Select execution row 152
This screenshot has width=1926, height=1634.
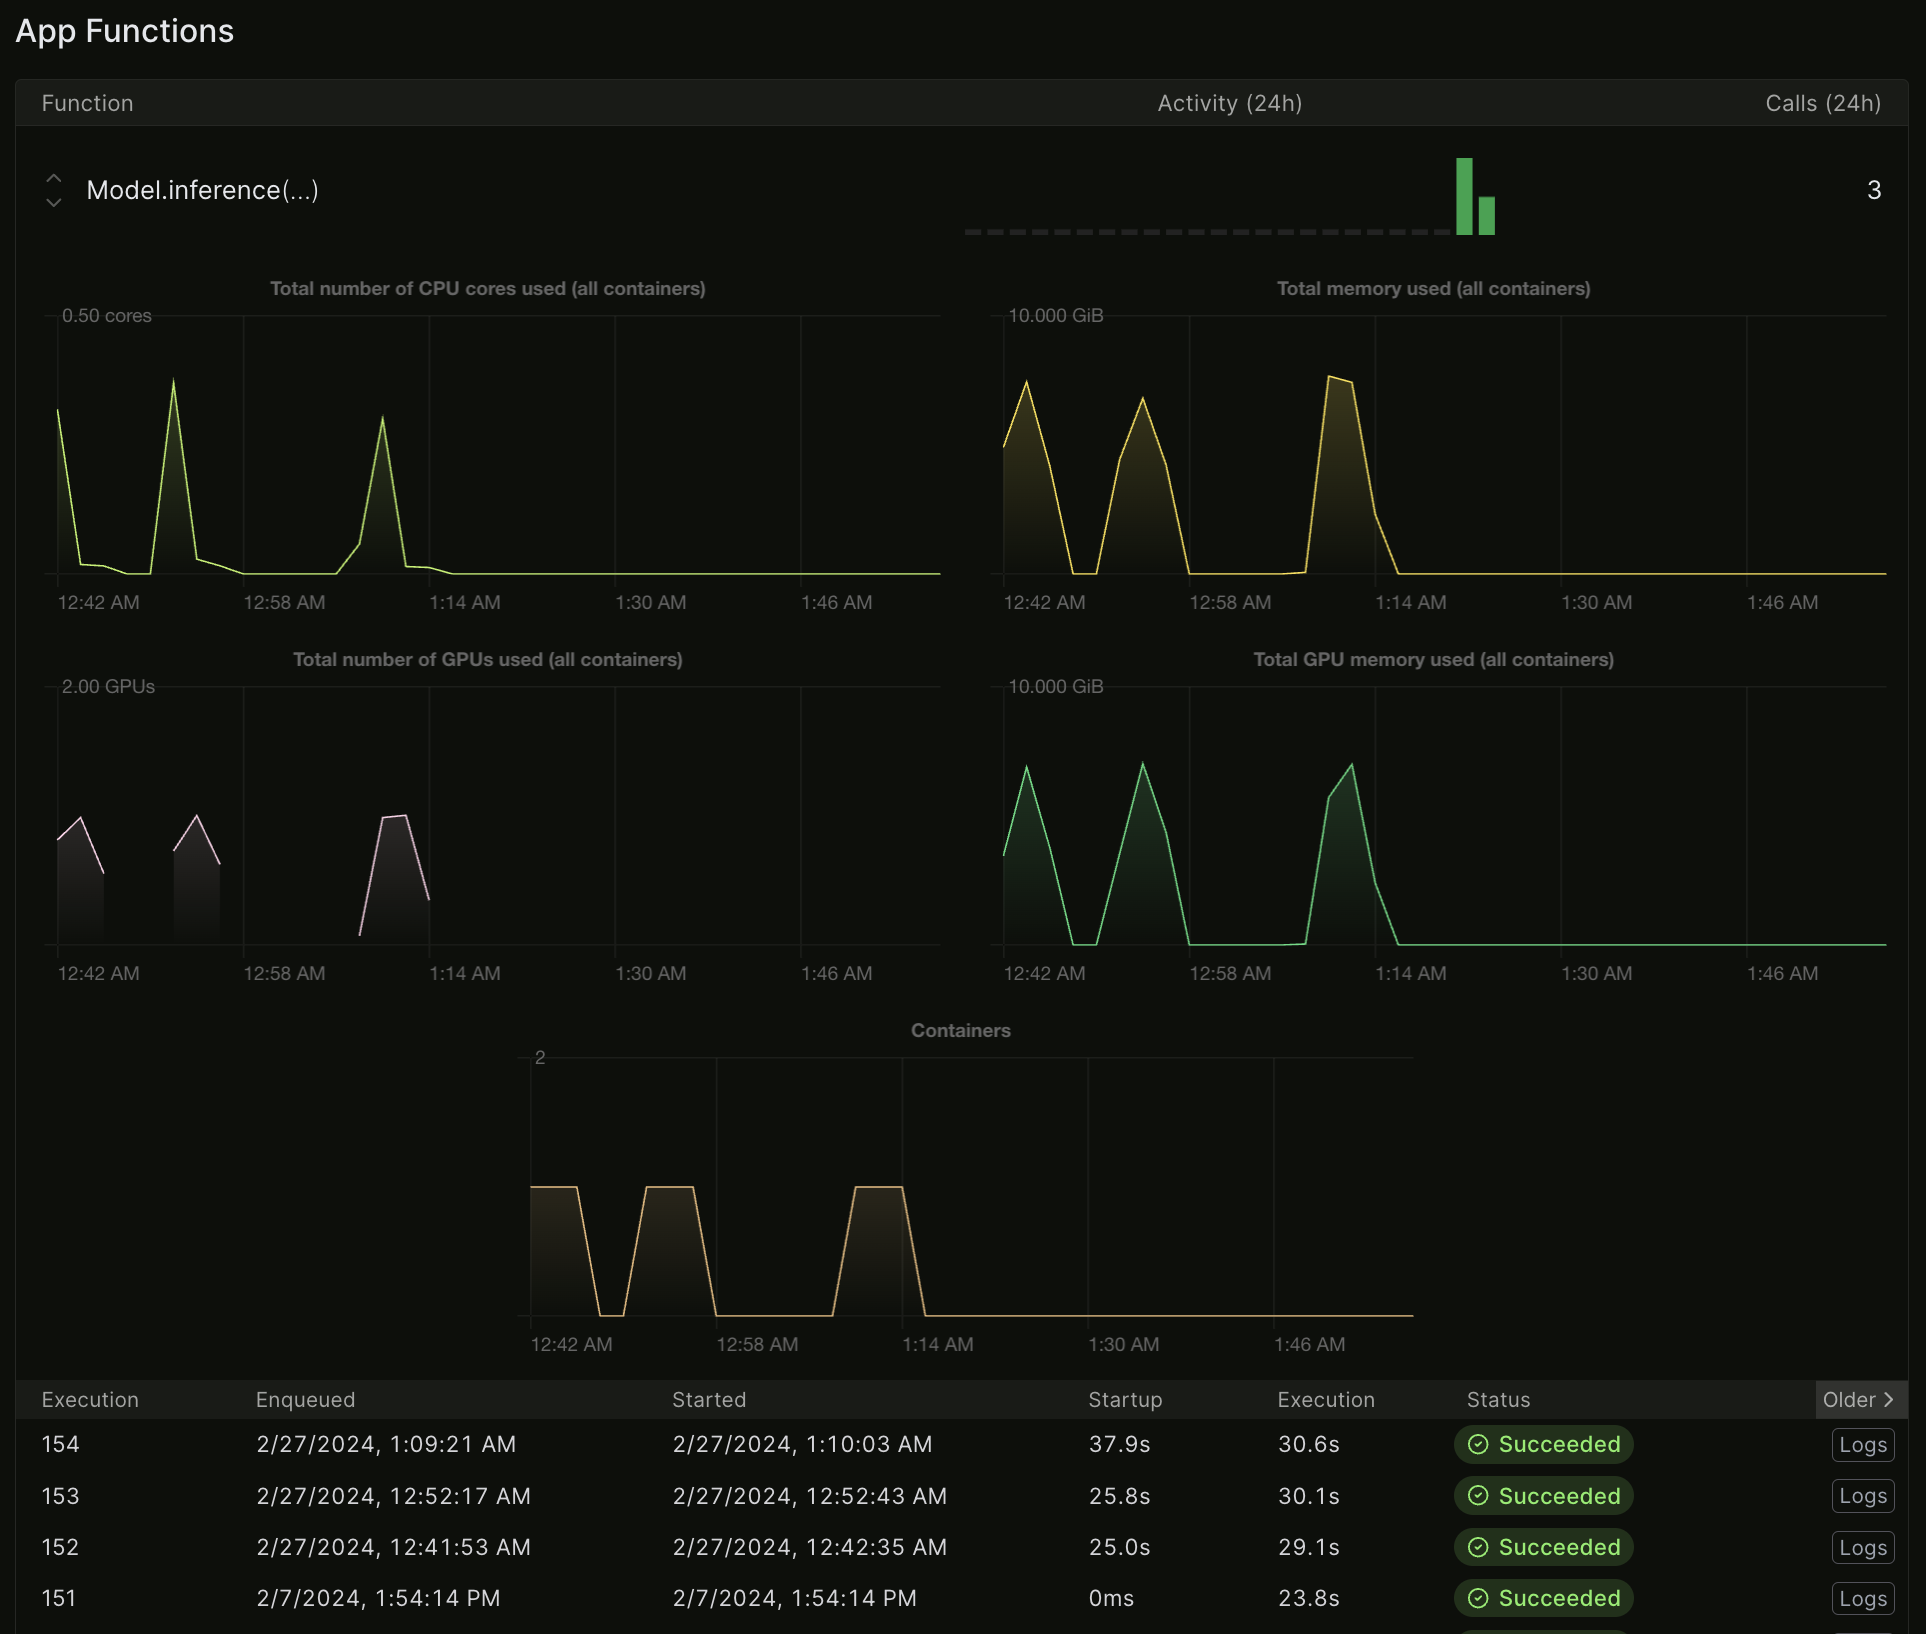tap(60, 1547)
